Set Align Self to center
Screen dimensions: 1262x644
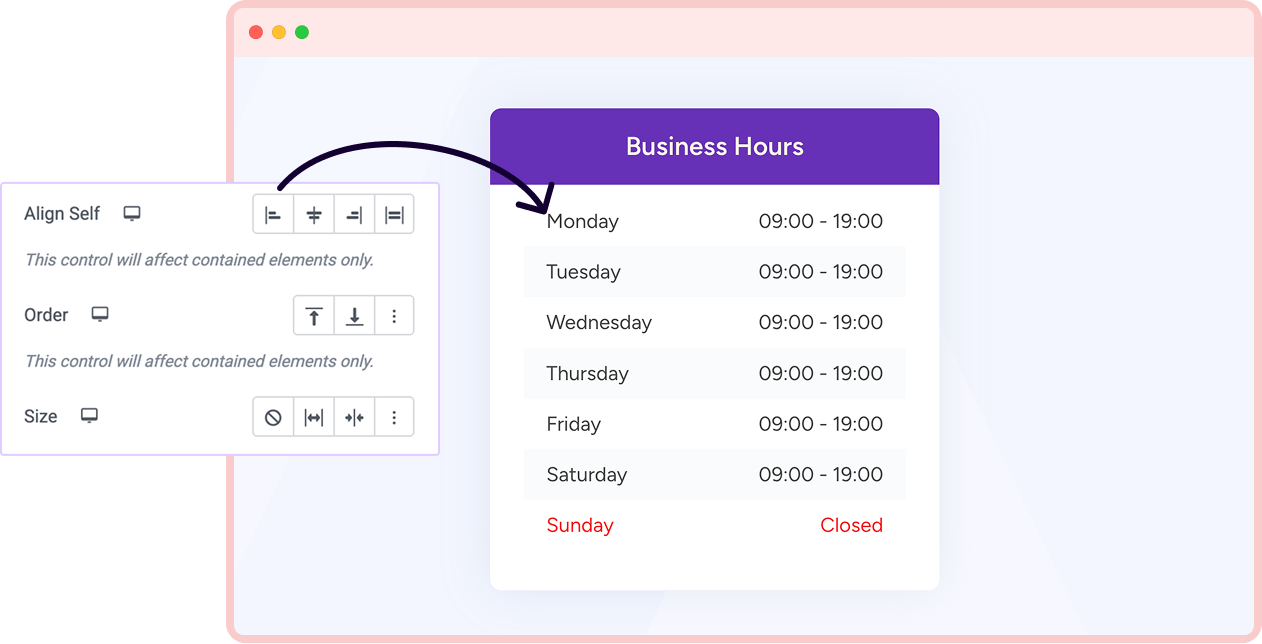click(x=314, y=215)
